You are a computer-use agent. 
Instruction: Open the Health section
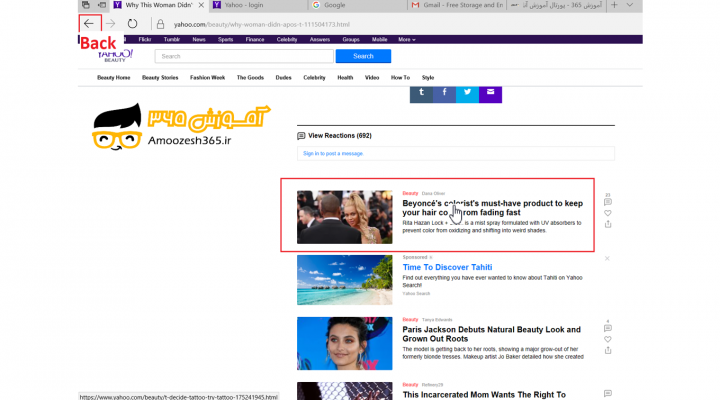point(345,78)
